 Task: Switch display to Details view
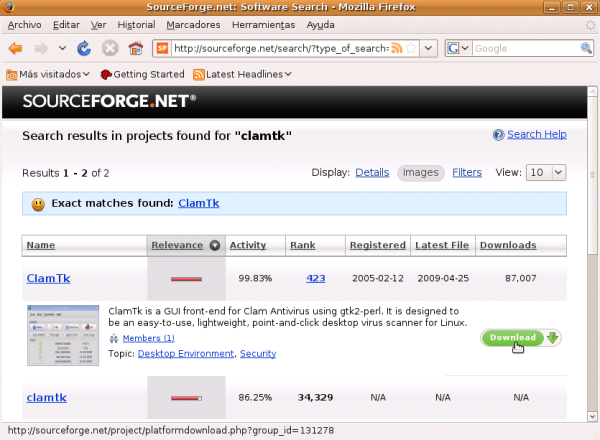point(372,172)
